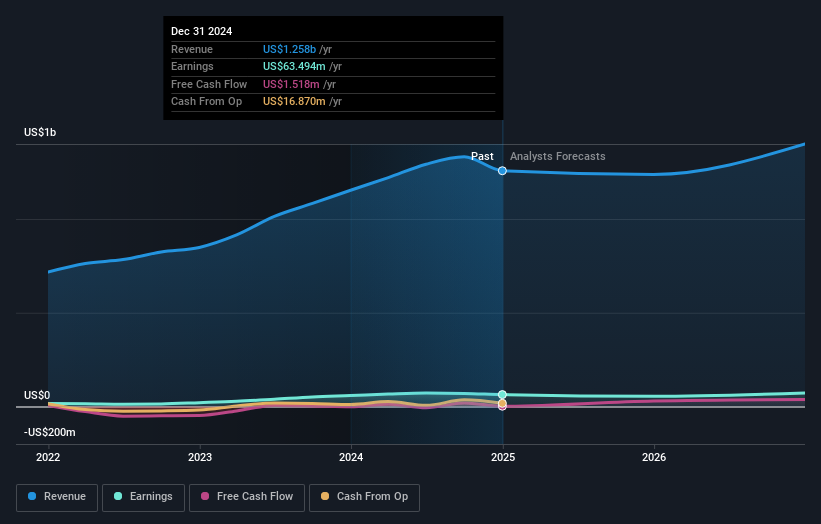Click the orange Cash From Op data point

pos(502,403)
